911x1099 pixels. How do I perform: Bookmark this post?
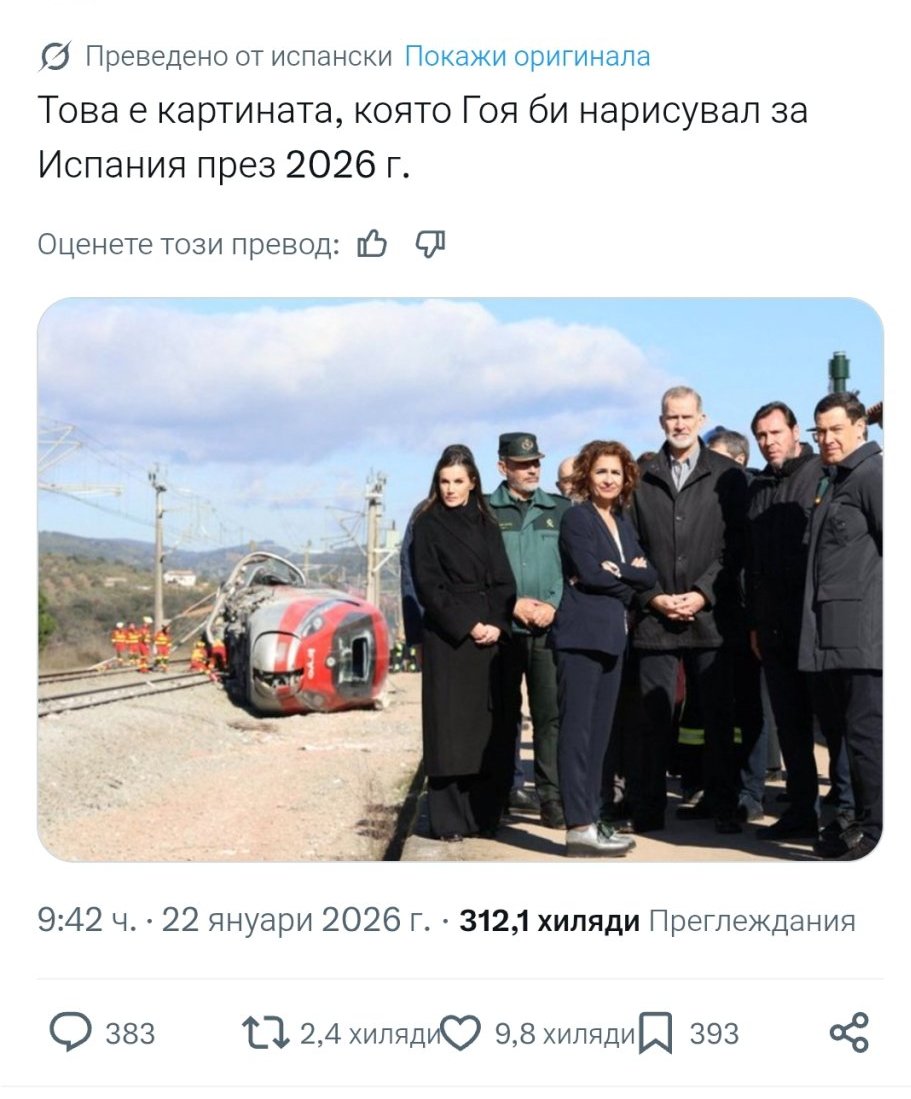point(656,1033)
